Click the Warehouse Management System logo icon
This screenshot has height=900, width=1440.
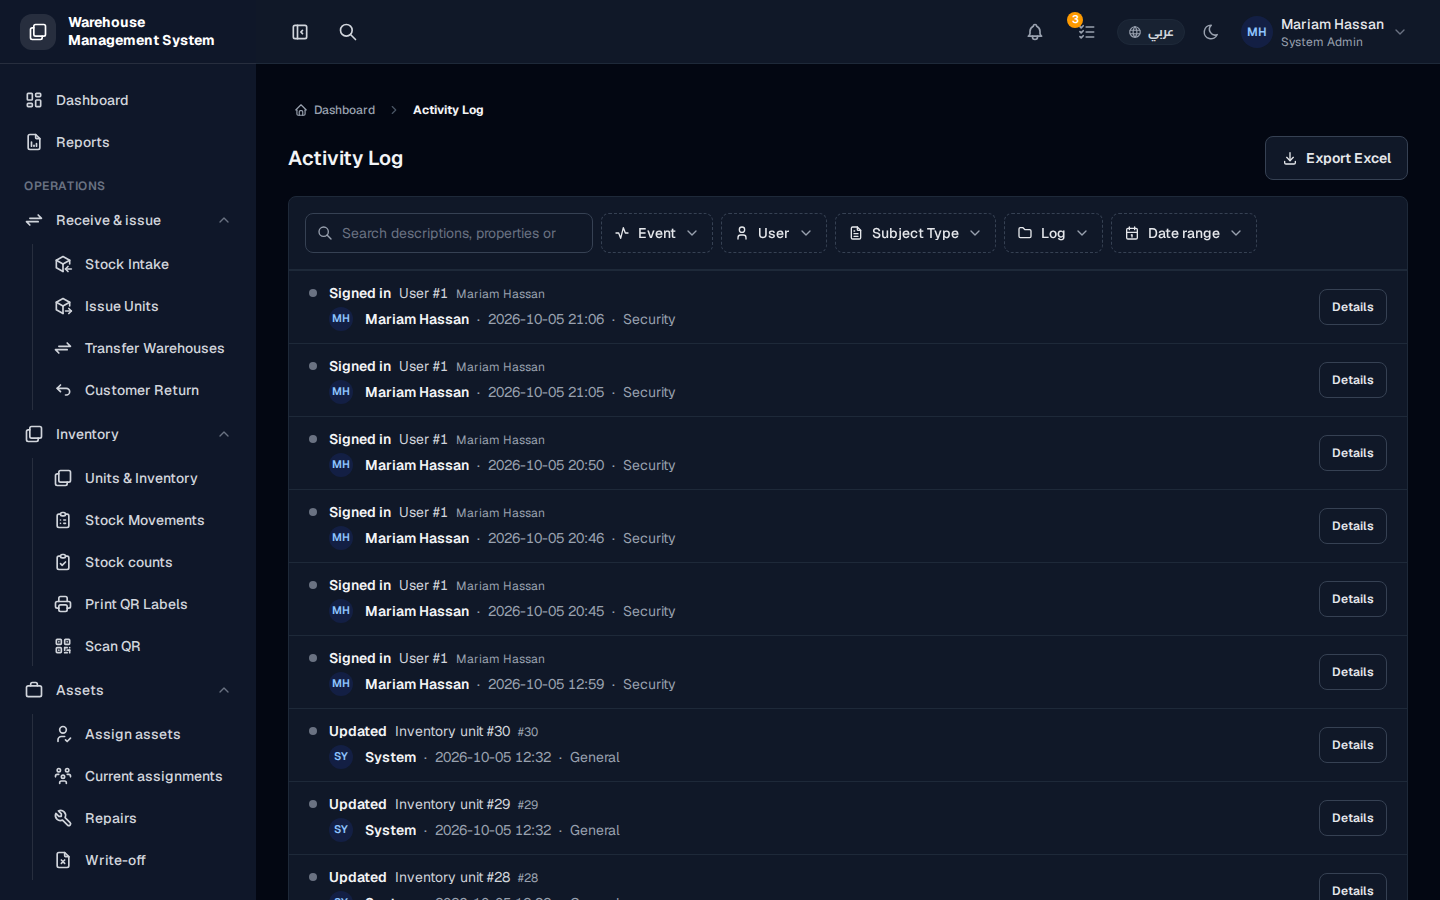tap(38, 32)
